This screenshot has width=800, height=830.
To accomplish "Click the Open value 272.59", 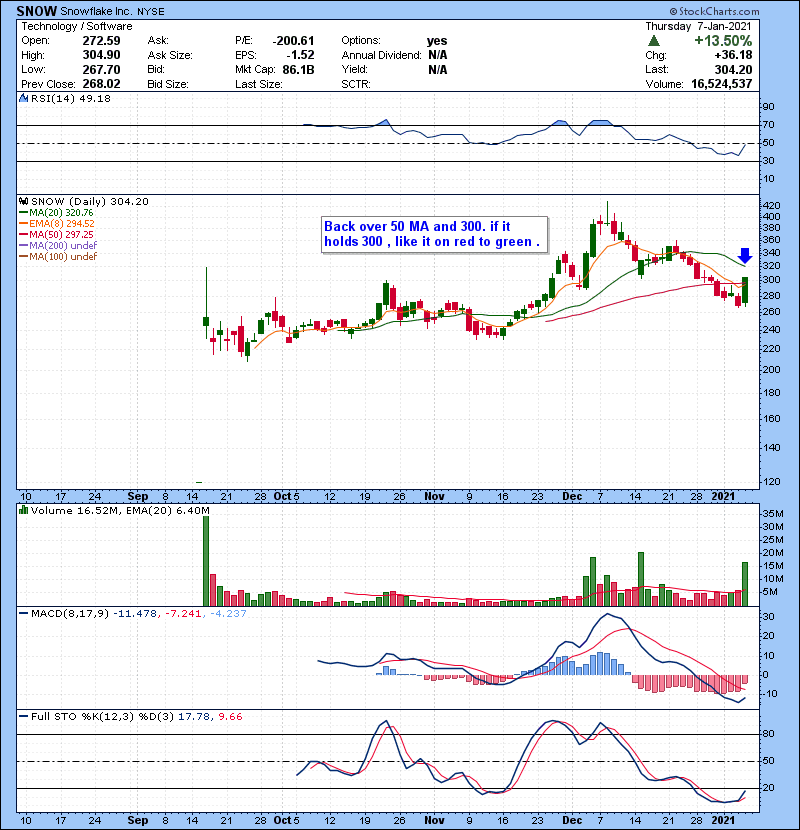I will point(101,41).
